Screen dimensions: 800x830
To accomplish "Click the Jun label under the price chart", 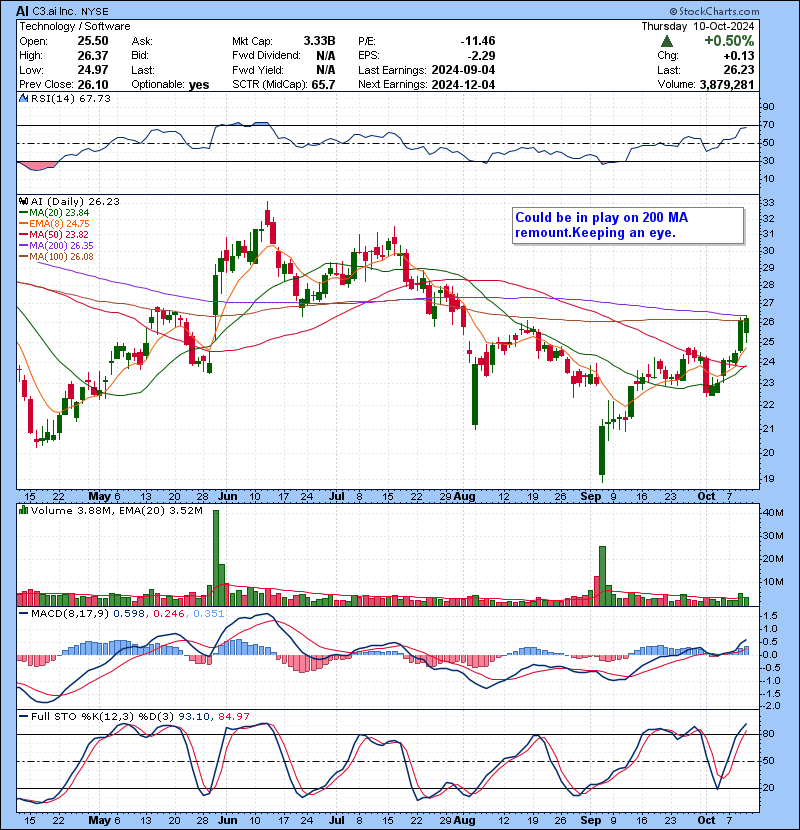I will 228,497.
